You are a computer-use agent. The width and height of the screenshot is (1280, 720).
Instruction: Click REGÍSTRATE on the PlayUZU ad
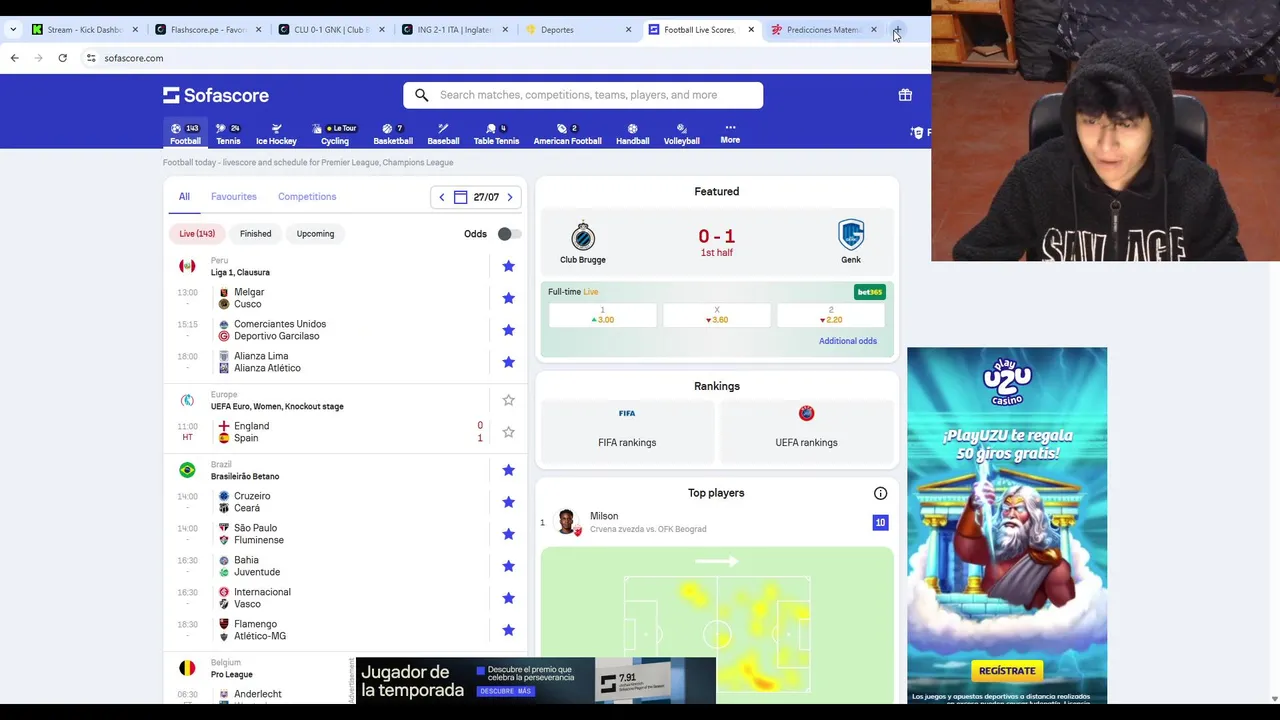pyautogui.click(x=1007, y=670)
